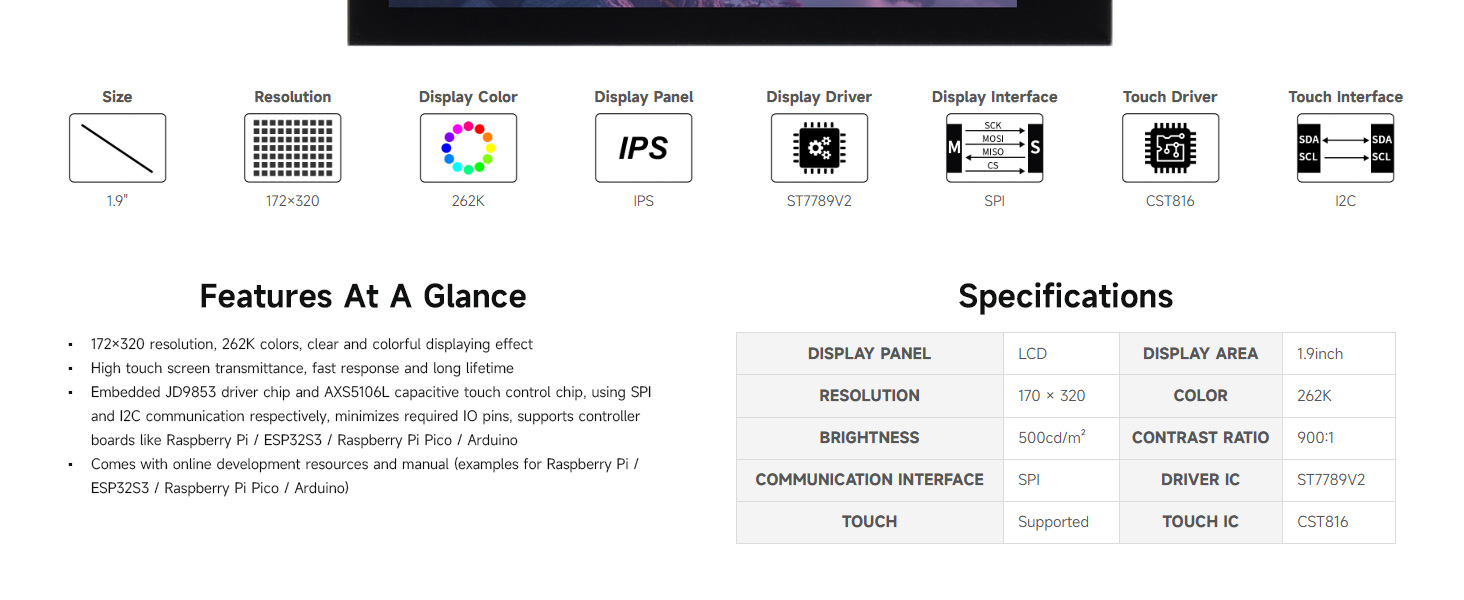
Task: Click the product image at top
Action: [x=729, y=22]
